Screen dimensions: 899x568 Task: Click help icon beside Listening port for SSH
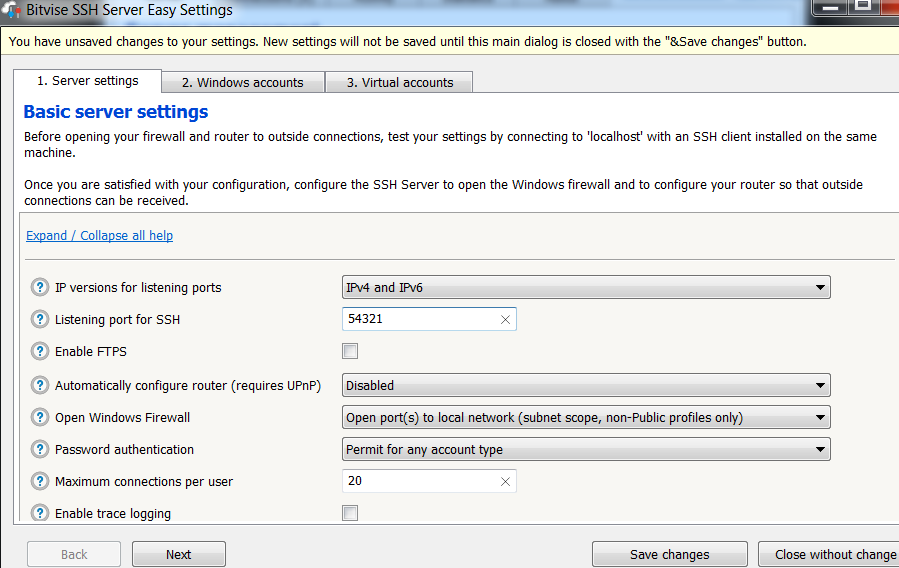(x=40, y=320)
